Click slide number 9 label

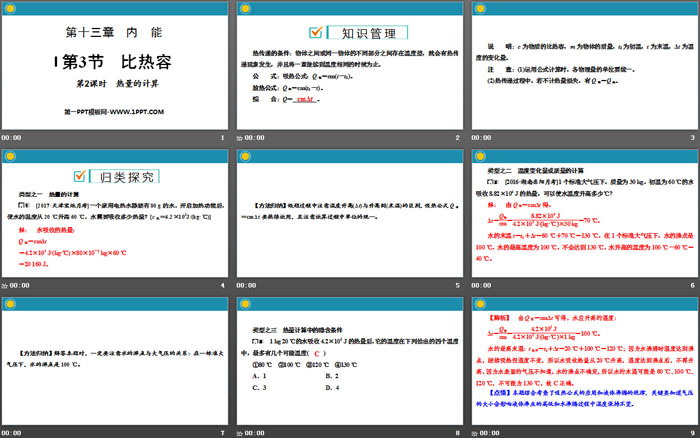click(692, 433)
